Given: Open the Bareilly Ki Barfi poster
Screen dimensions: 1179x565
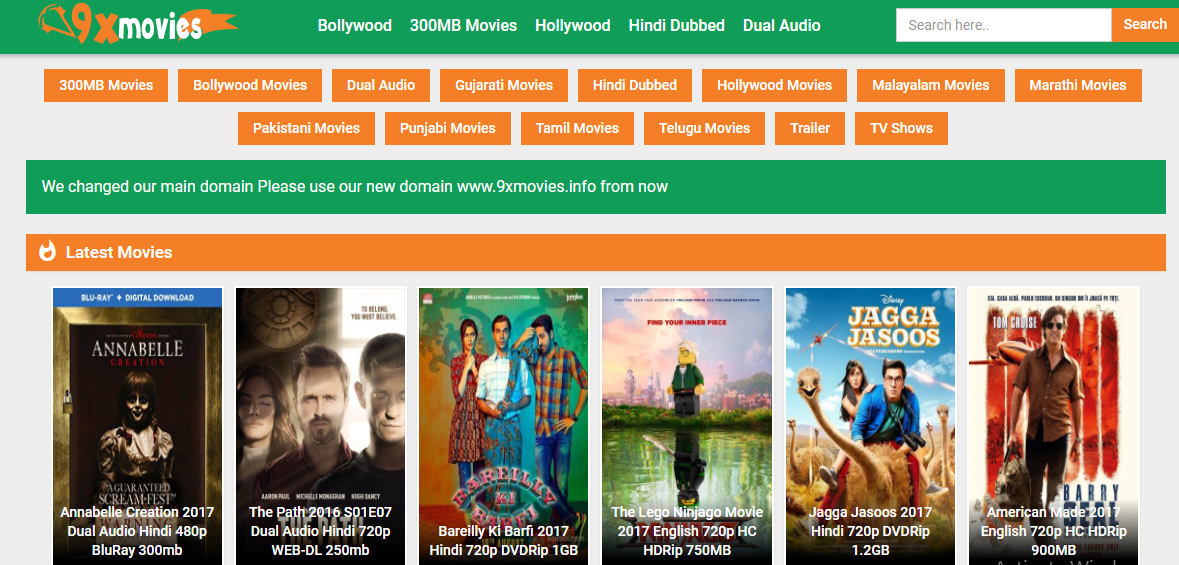Looking at the screenshot, I should coord(503,426).
